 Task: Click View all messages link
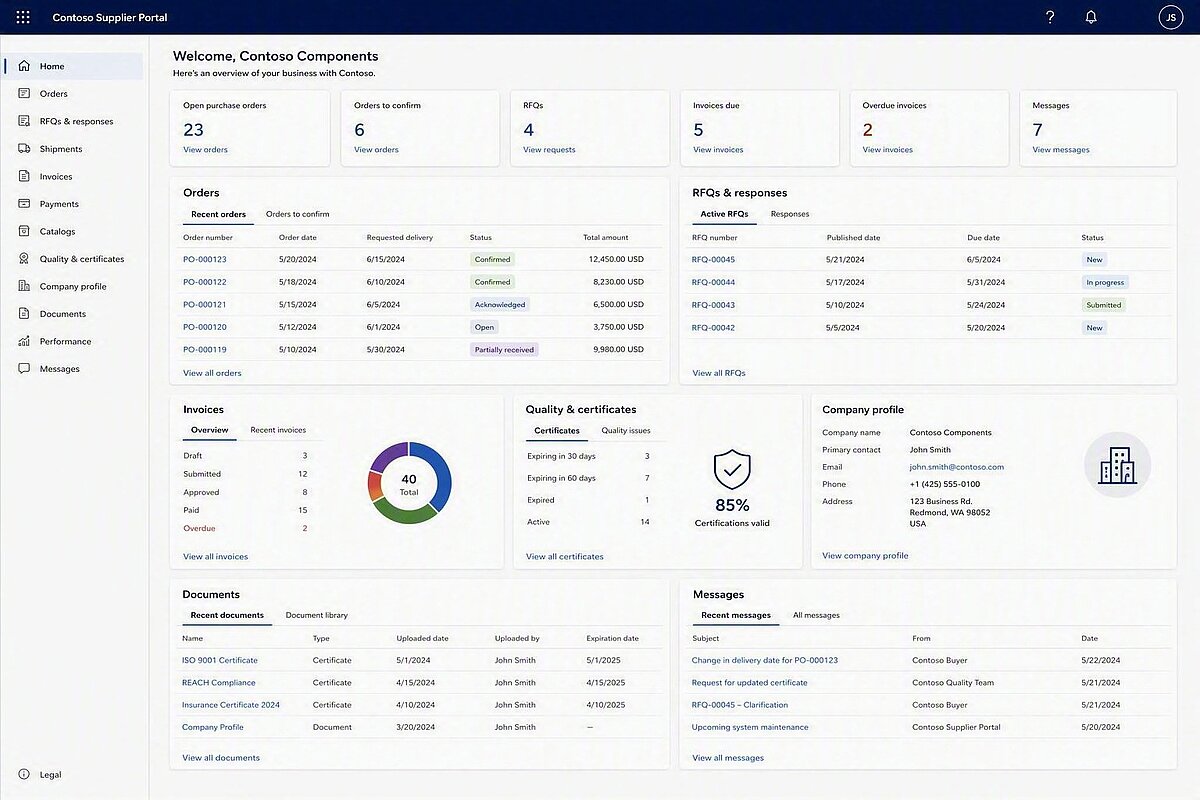[x=728, y=758]
